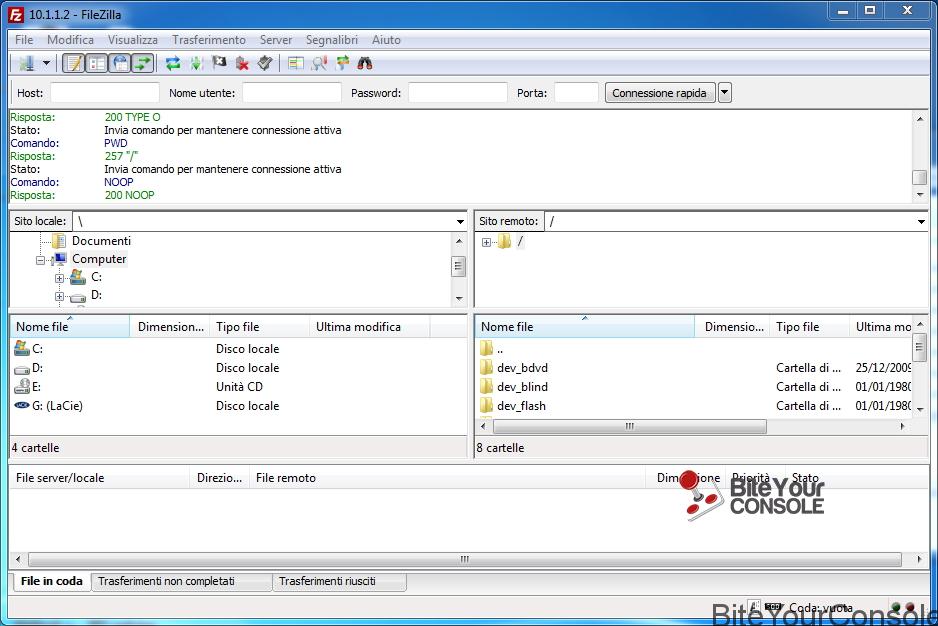This screenshot has height=626, width=938.
Task: Open the Sito remoto path dropdown
Action: pos(921,221)
